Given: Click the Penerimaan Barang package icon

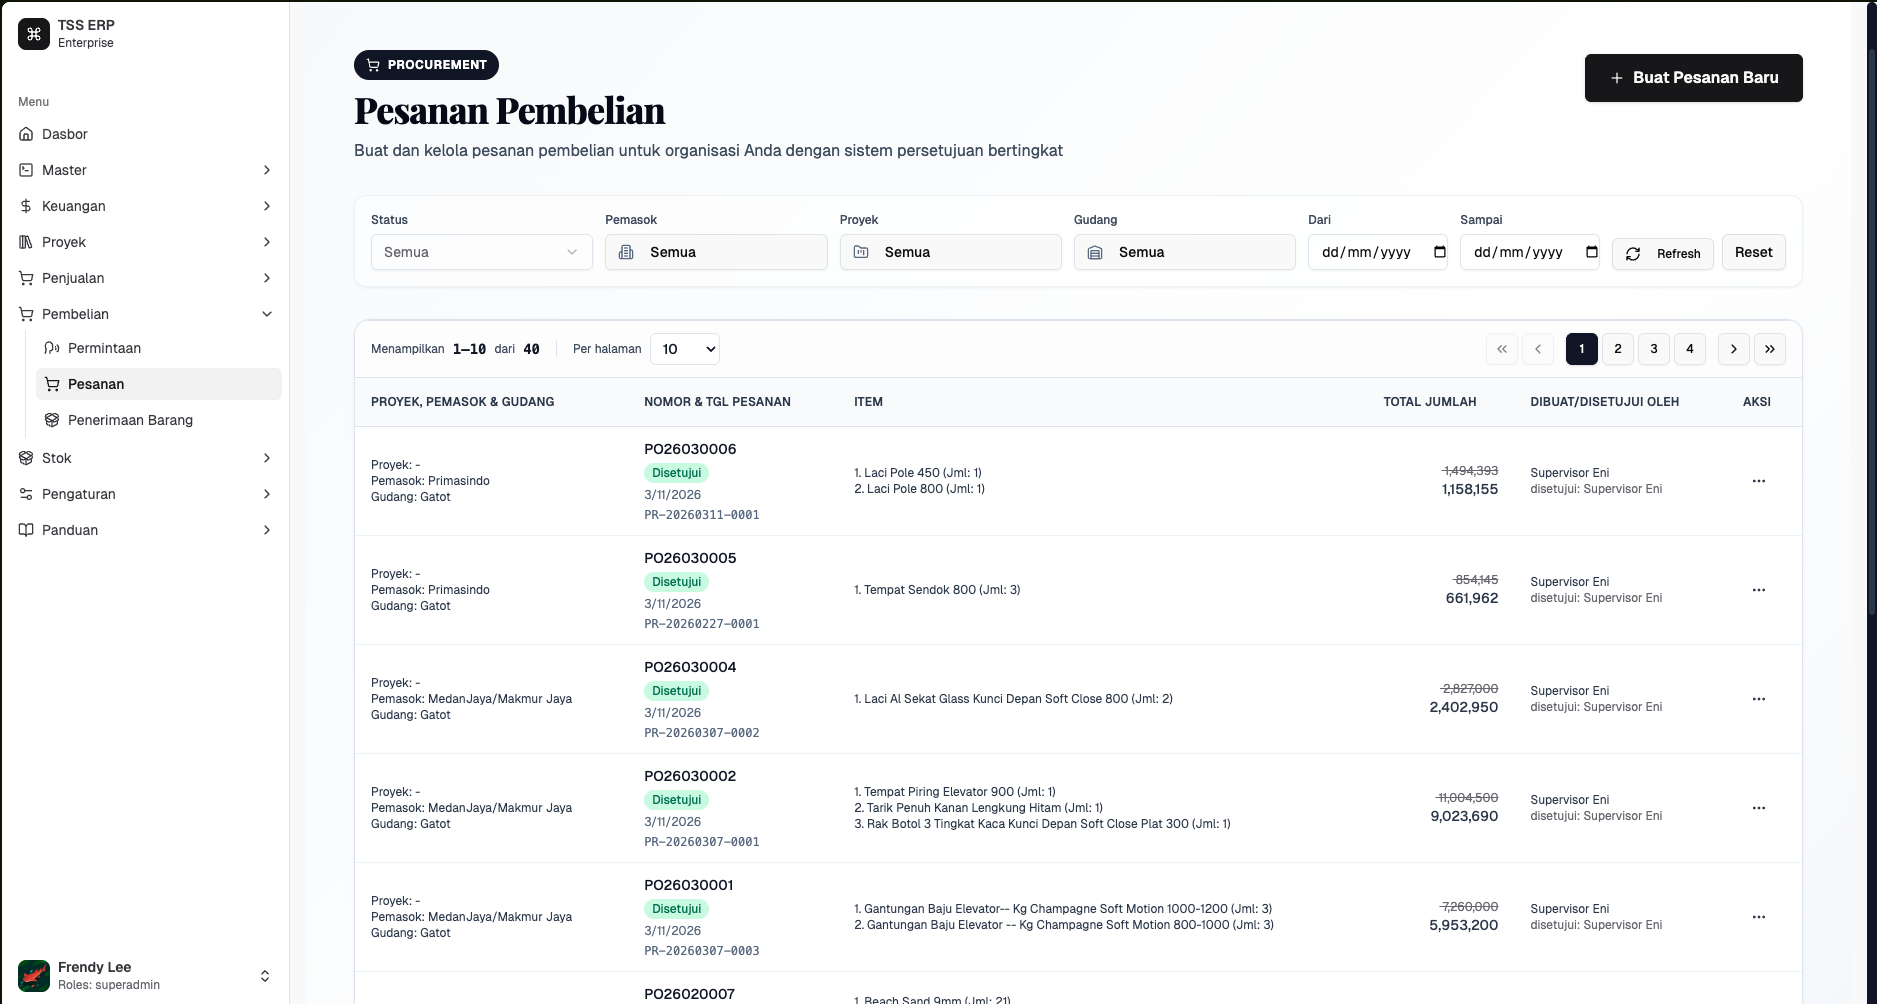Looking at the screenshot, I should pyautogui.click(x=51, y=420).
